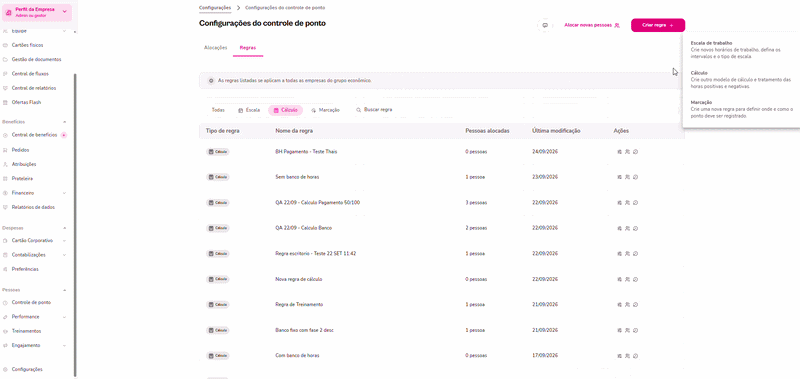Click the Nome da regra column header

(294, 131)
